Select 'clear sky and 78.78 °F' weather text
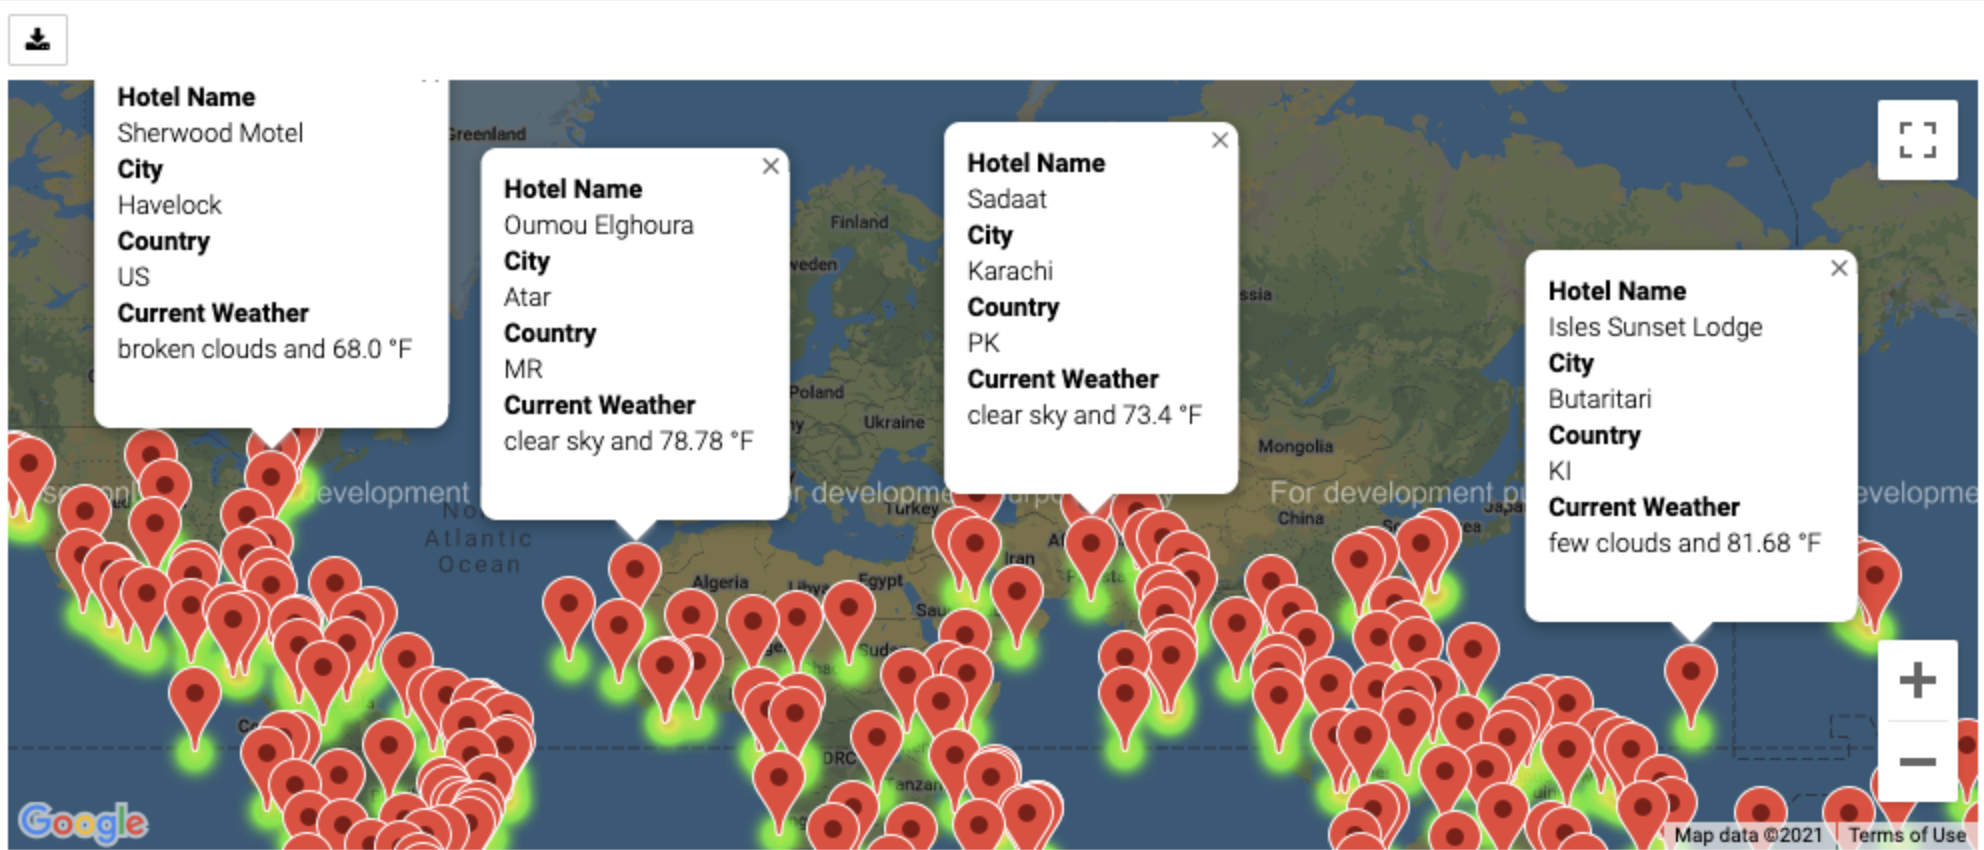This screenshot has width=1984, height=850. (628, 441)
